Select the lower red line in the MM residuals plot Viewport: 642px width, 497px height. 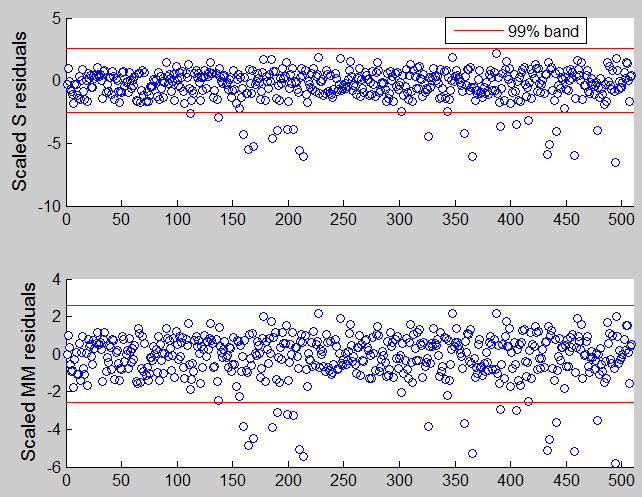(250, 402)
